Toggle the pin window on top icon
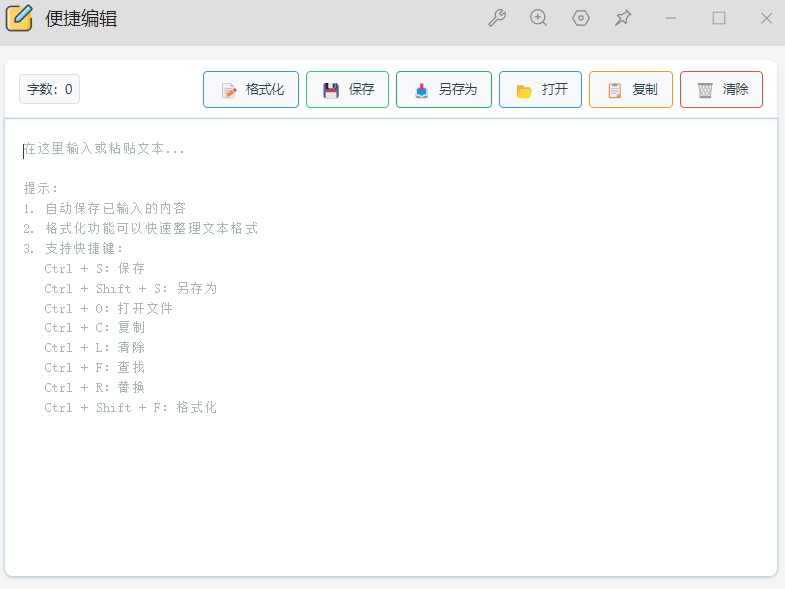Screen dimensions: 785x589 [x=623, y=18]
